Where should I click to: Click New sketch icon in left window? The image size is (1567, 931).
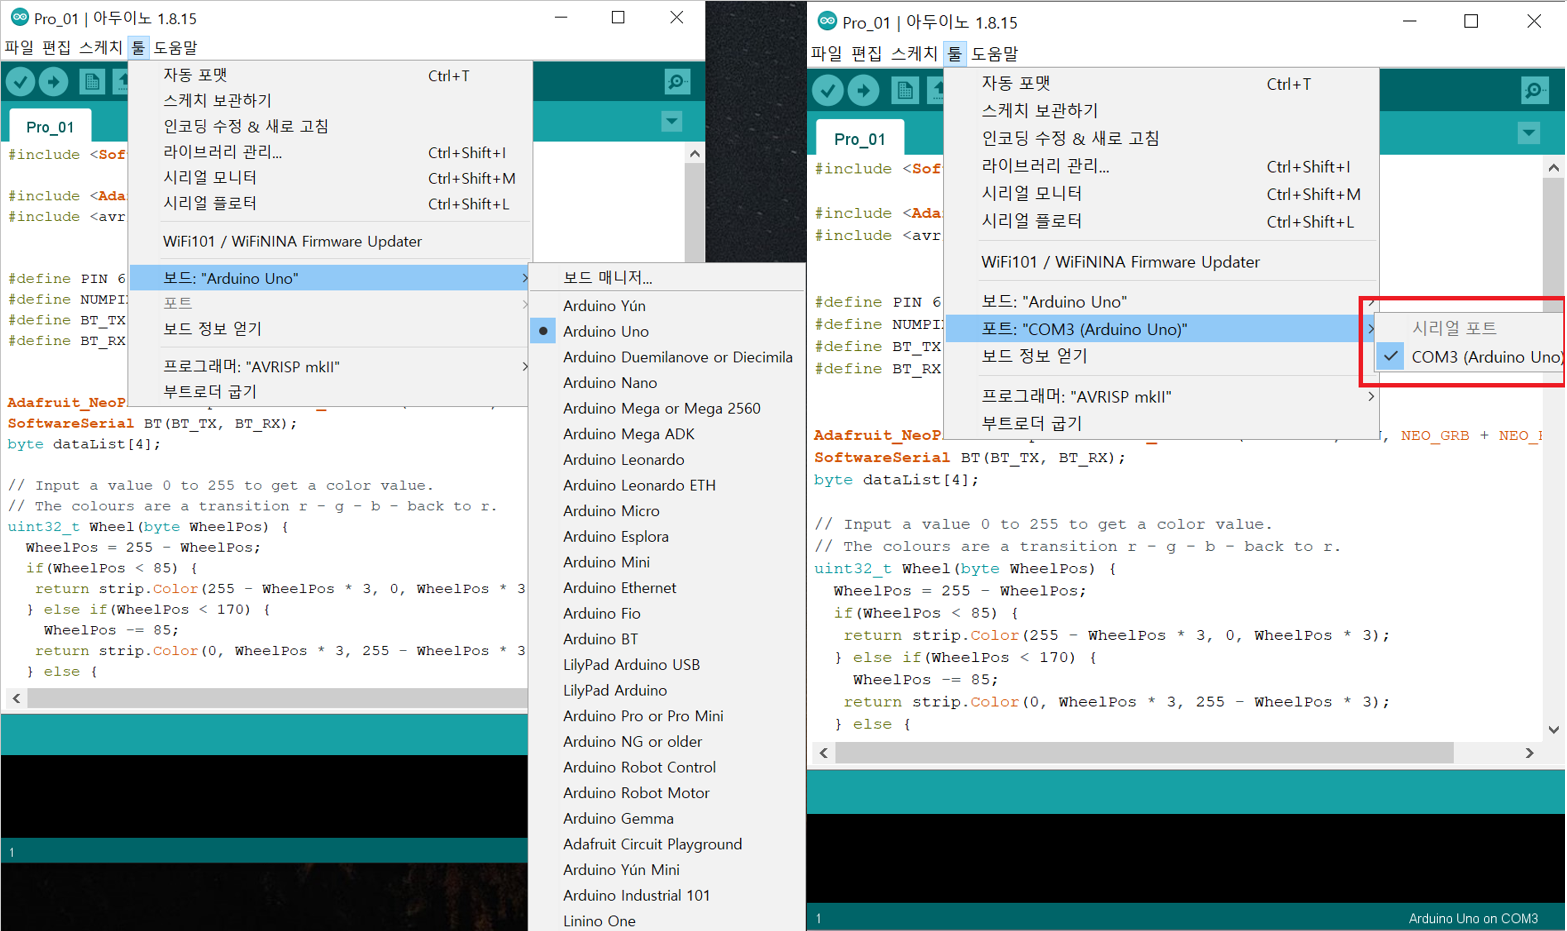(92, 82)
